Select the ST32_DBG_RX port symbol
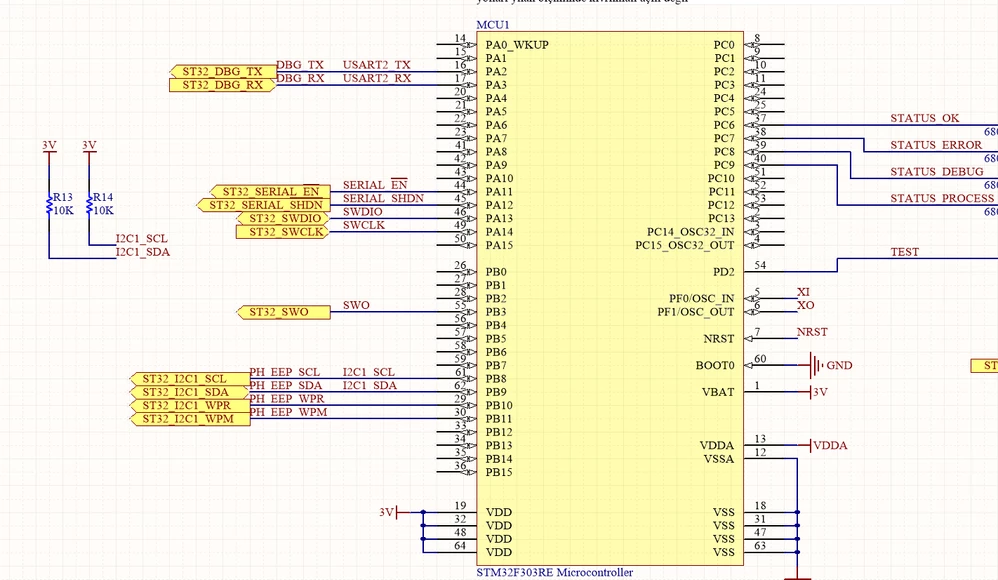998x580 pixels. [223, 85]
